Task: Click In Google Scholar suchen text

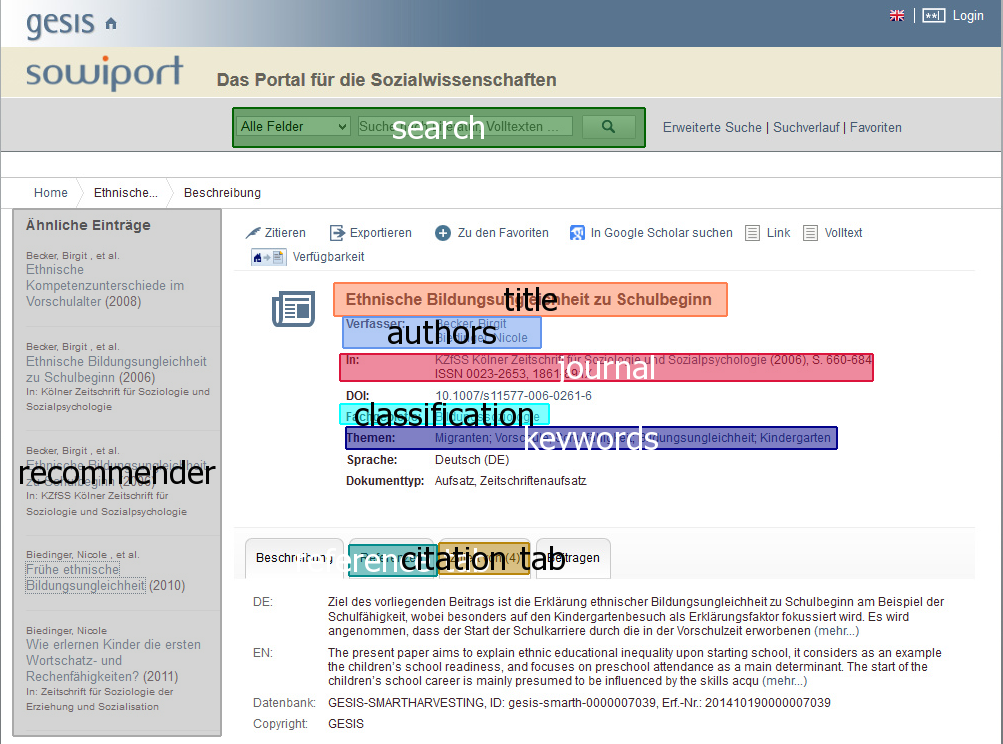Action: [661, 233]
